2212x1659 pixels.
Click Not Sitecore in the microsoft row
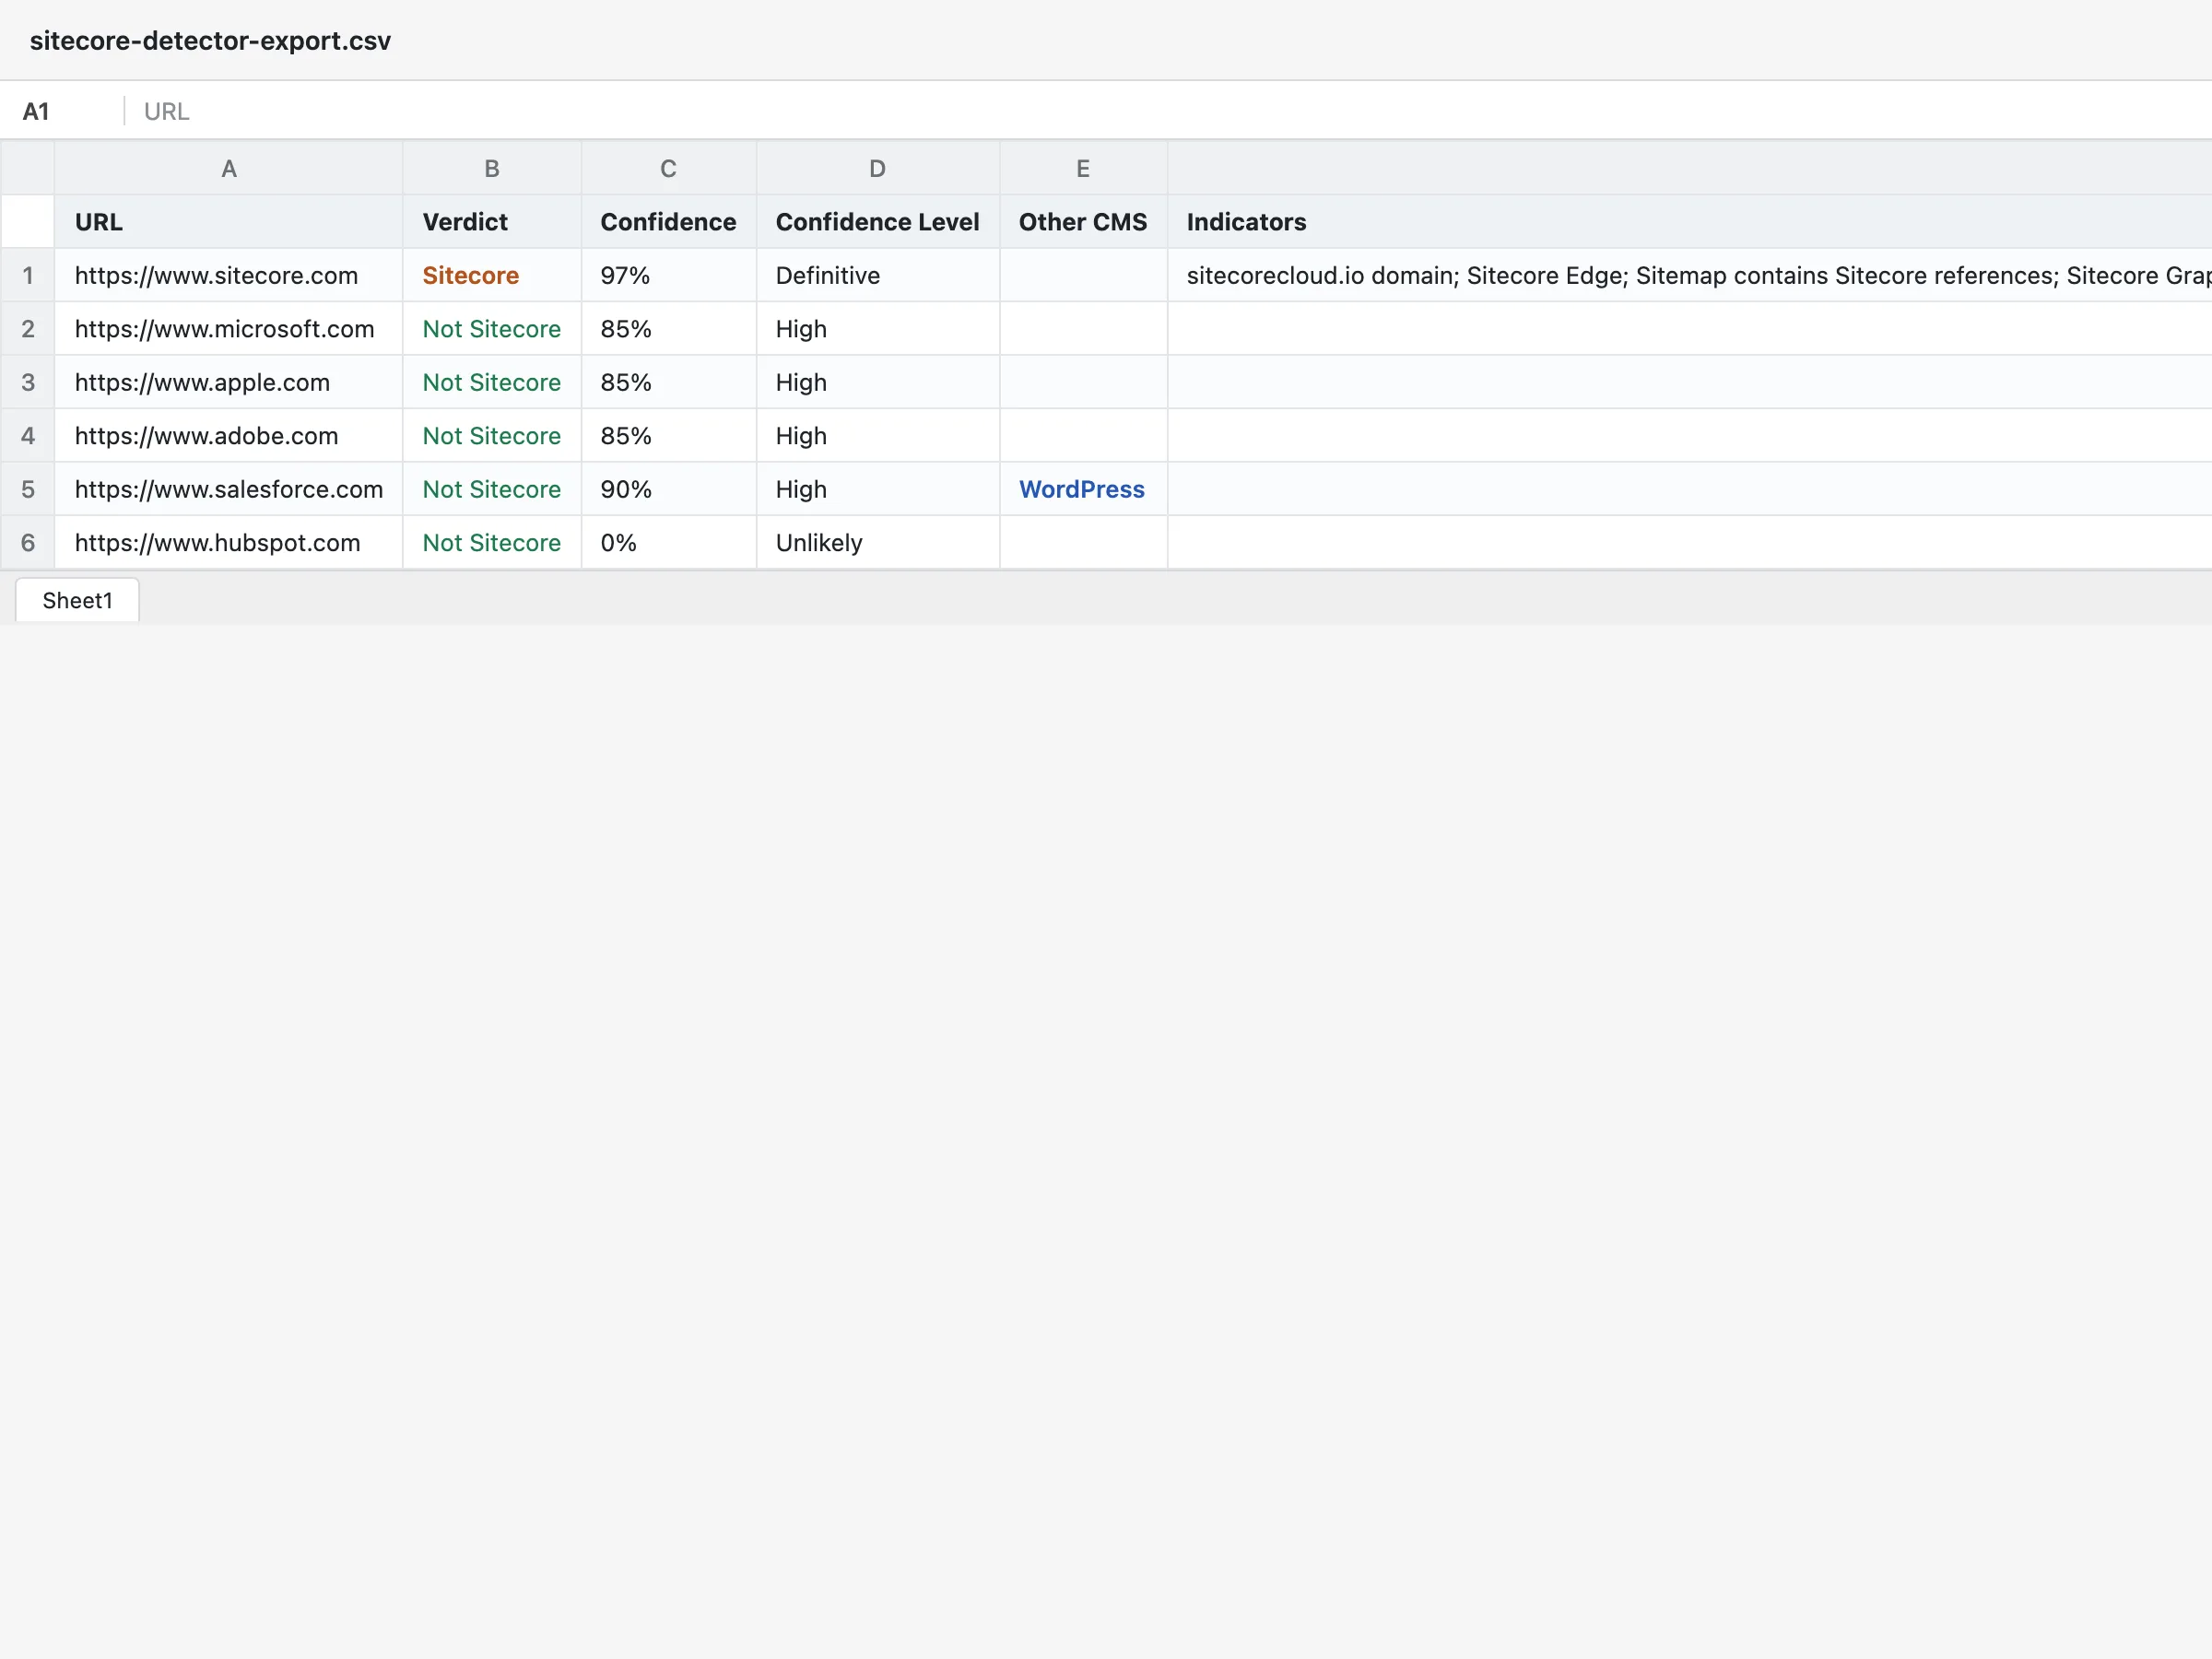pyautogui.click(x=492, y=329)
